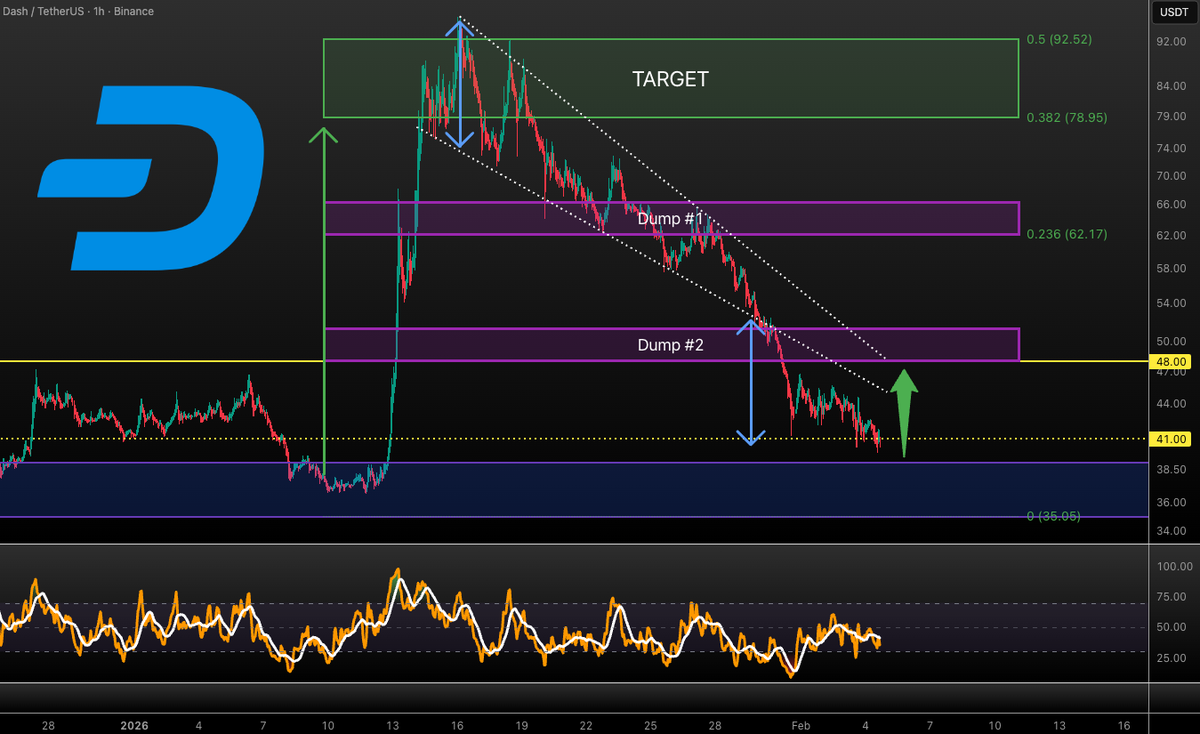Click the USDT currency button
Viewport: 1200px width, 734px height.
click(1172, 13)
